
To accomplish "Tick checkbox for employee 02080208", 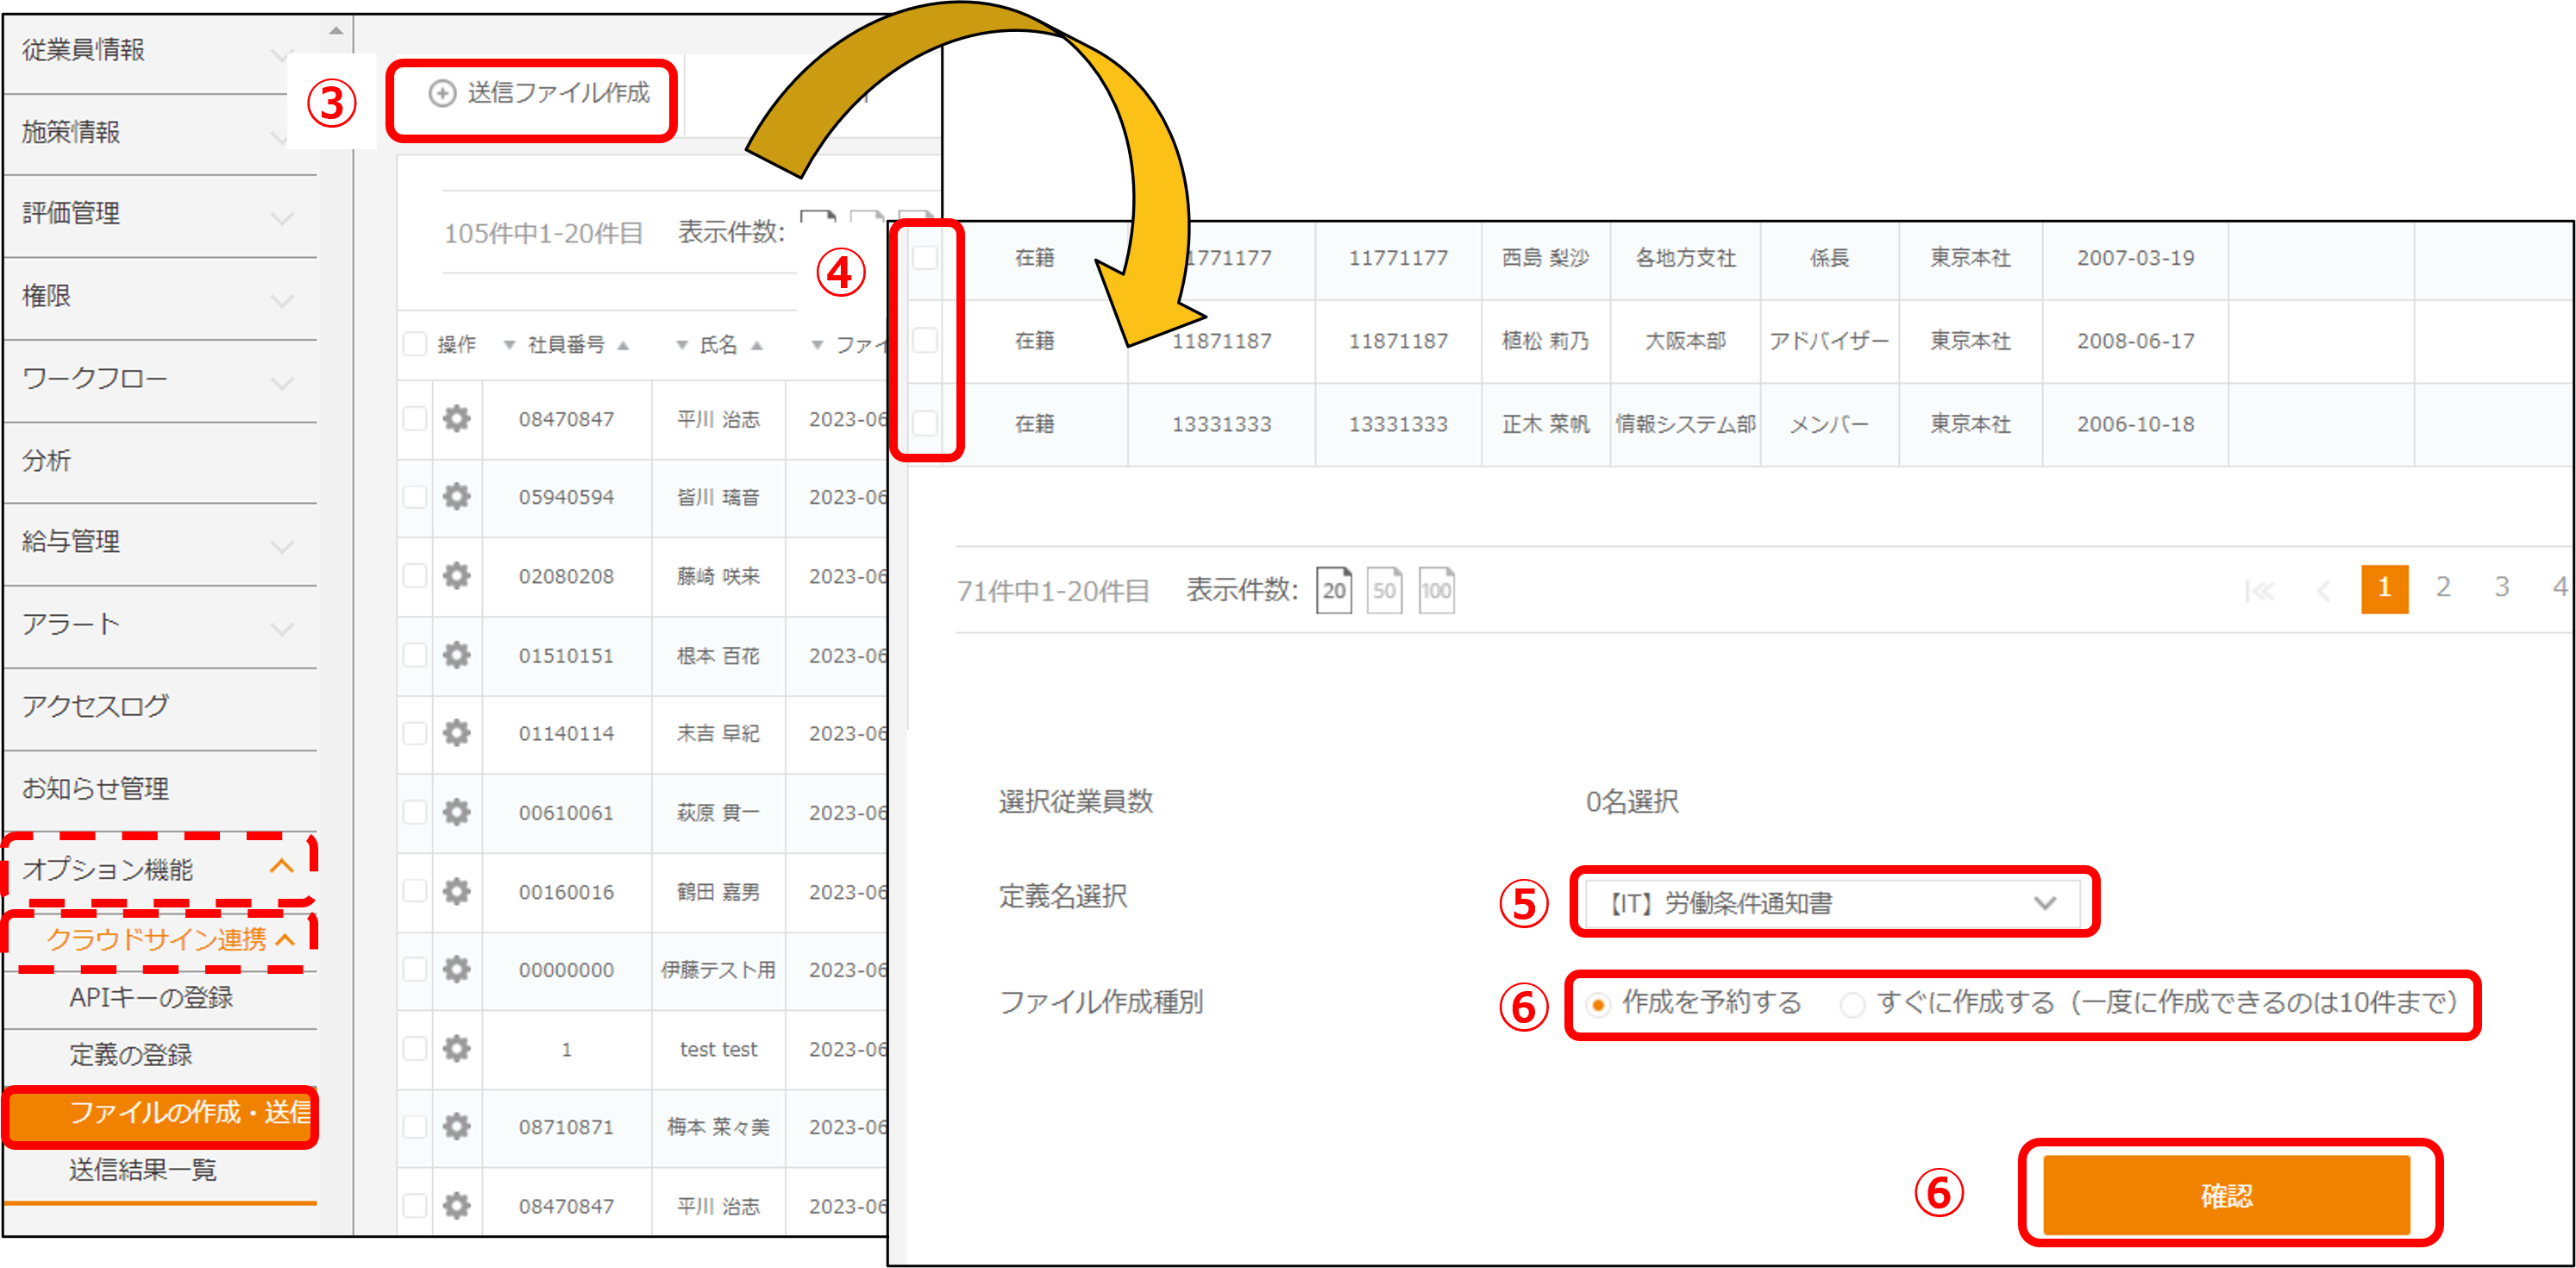I will [x=415, y=576].
